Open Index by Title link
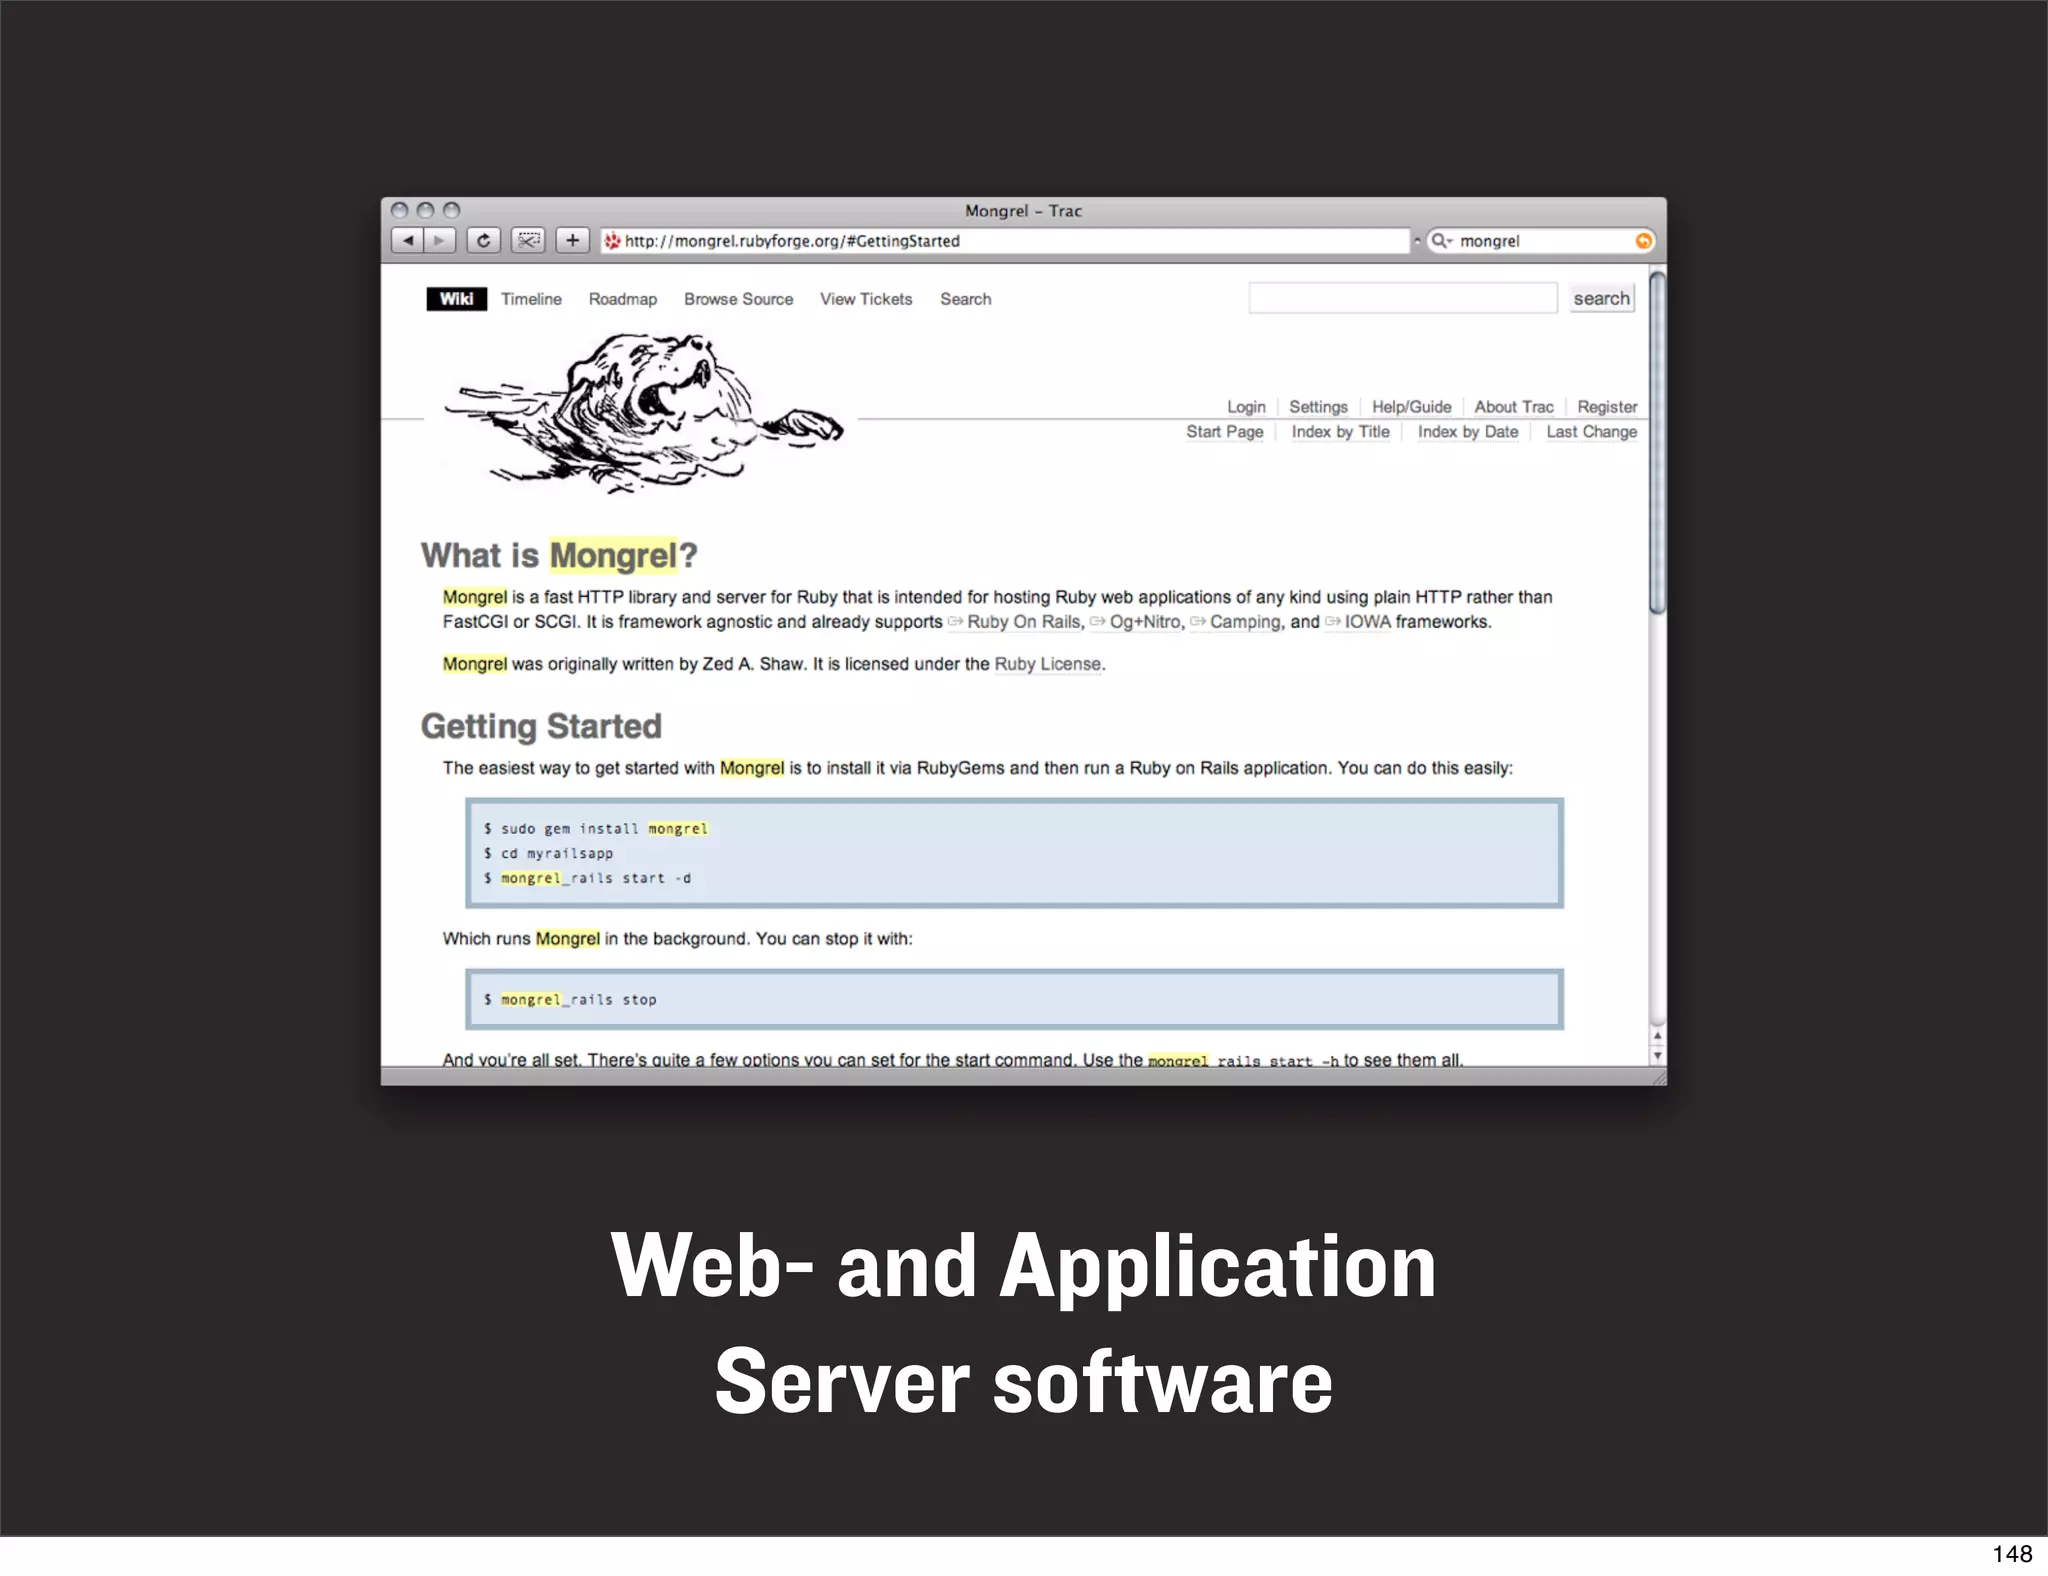 1340,432
